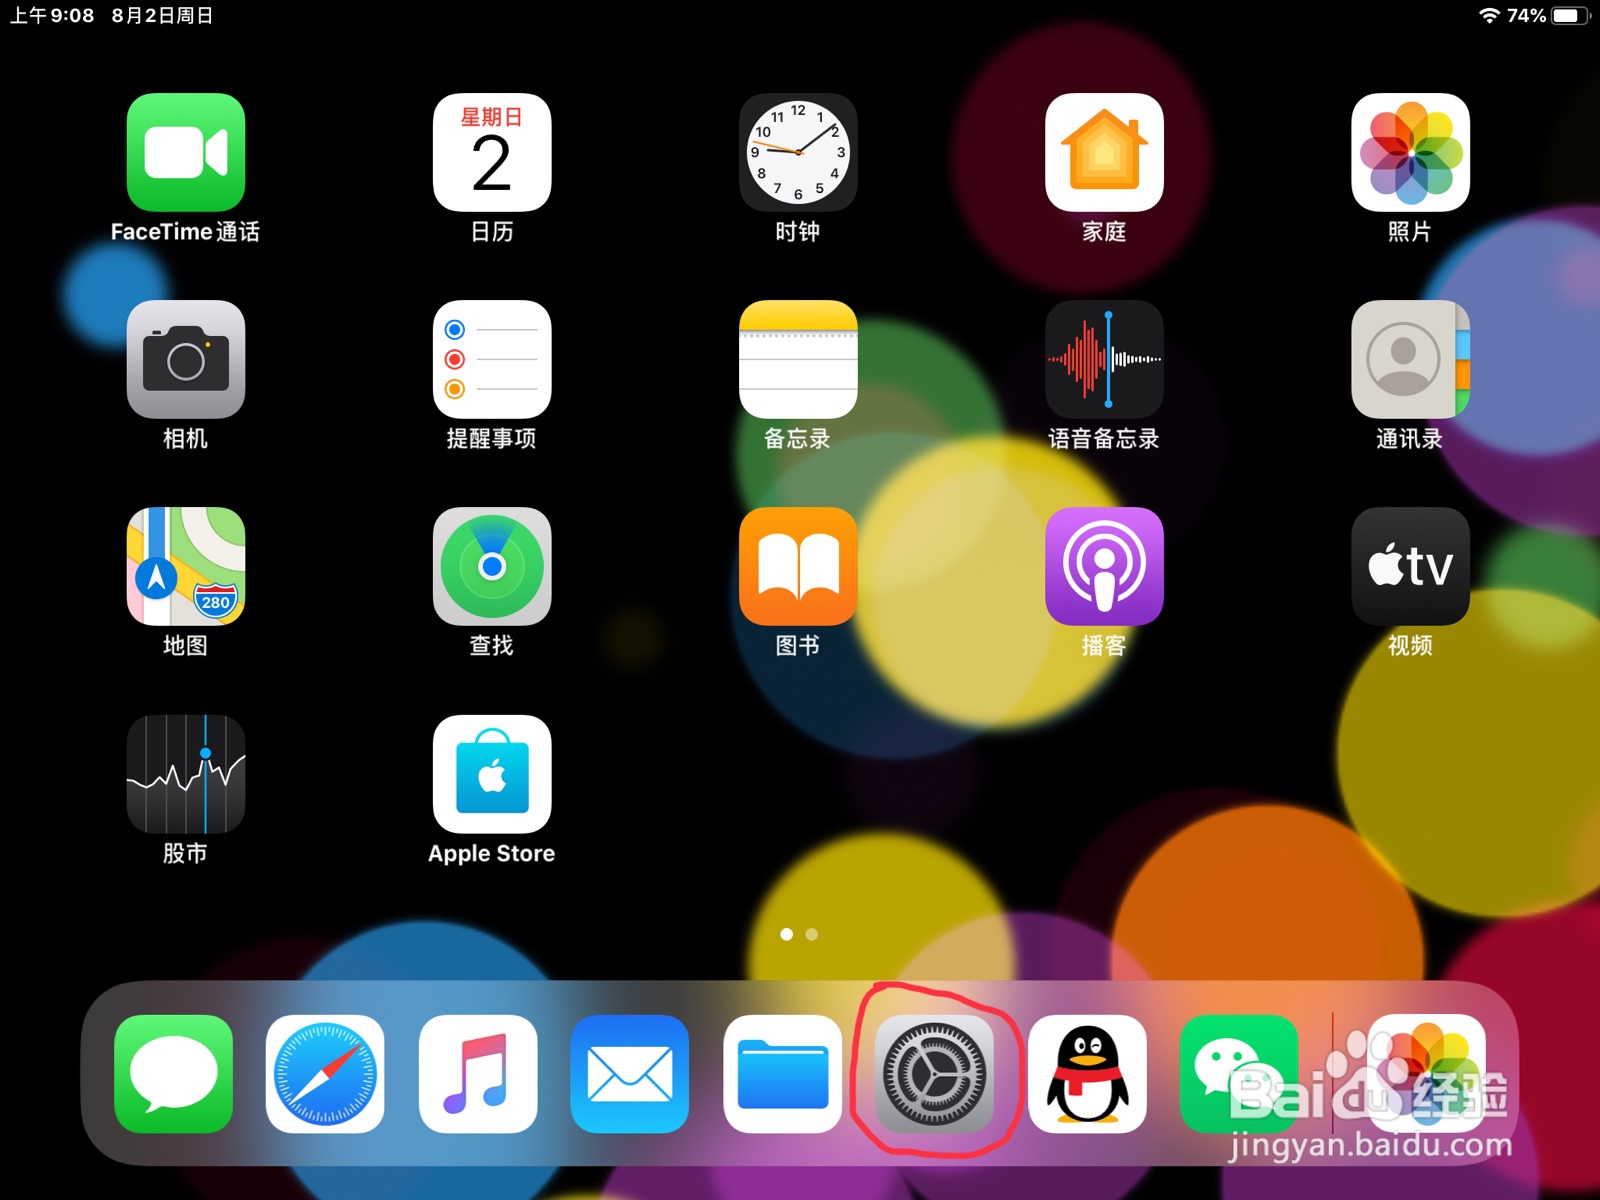Launch the 查找 Find My app

(x=492, y=566)
